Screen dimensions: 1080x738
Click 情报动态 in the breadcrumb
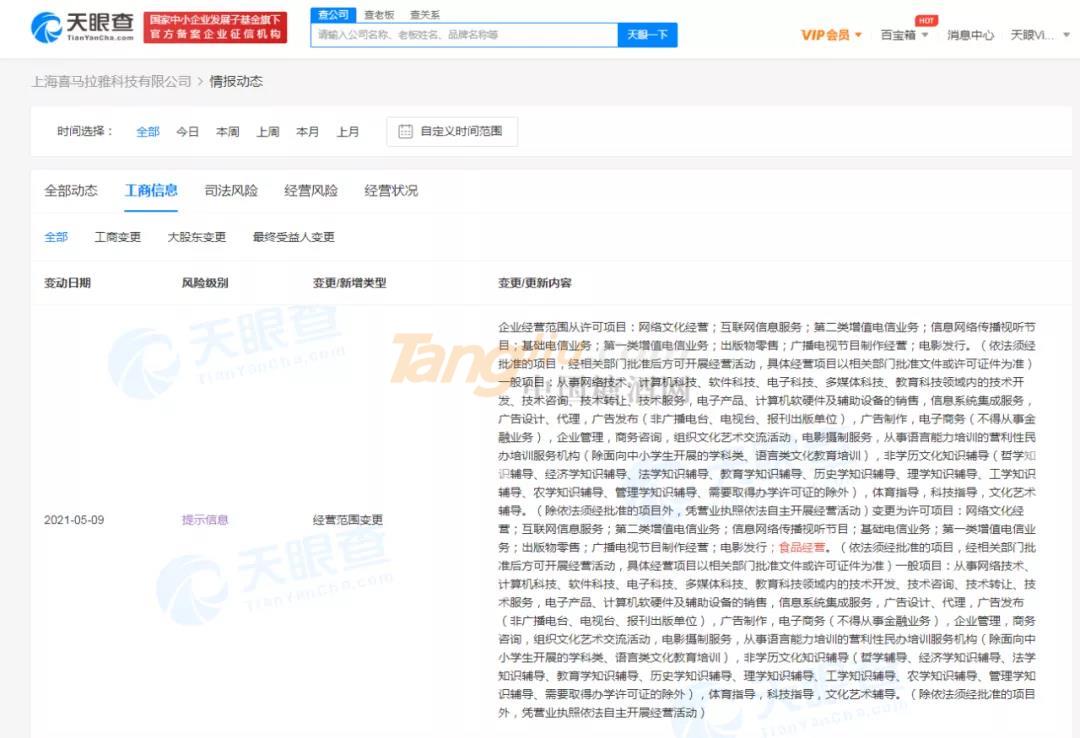tap(236, 81)
